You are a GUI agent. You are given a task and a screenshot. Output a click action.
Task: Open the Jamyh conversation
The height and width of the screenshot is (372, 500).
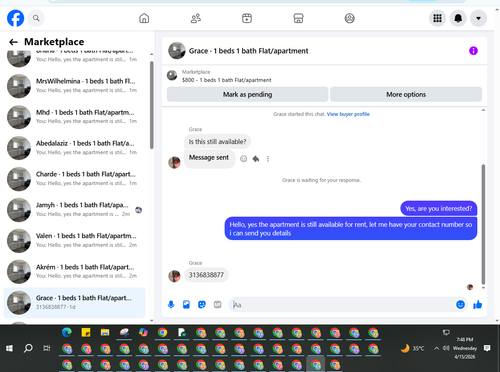point(74,209)
